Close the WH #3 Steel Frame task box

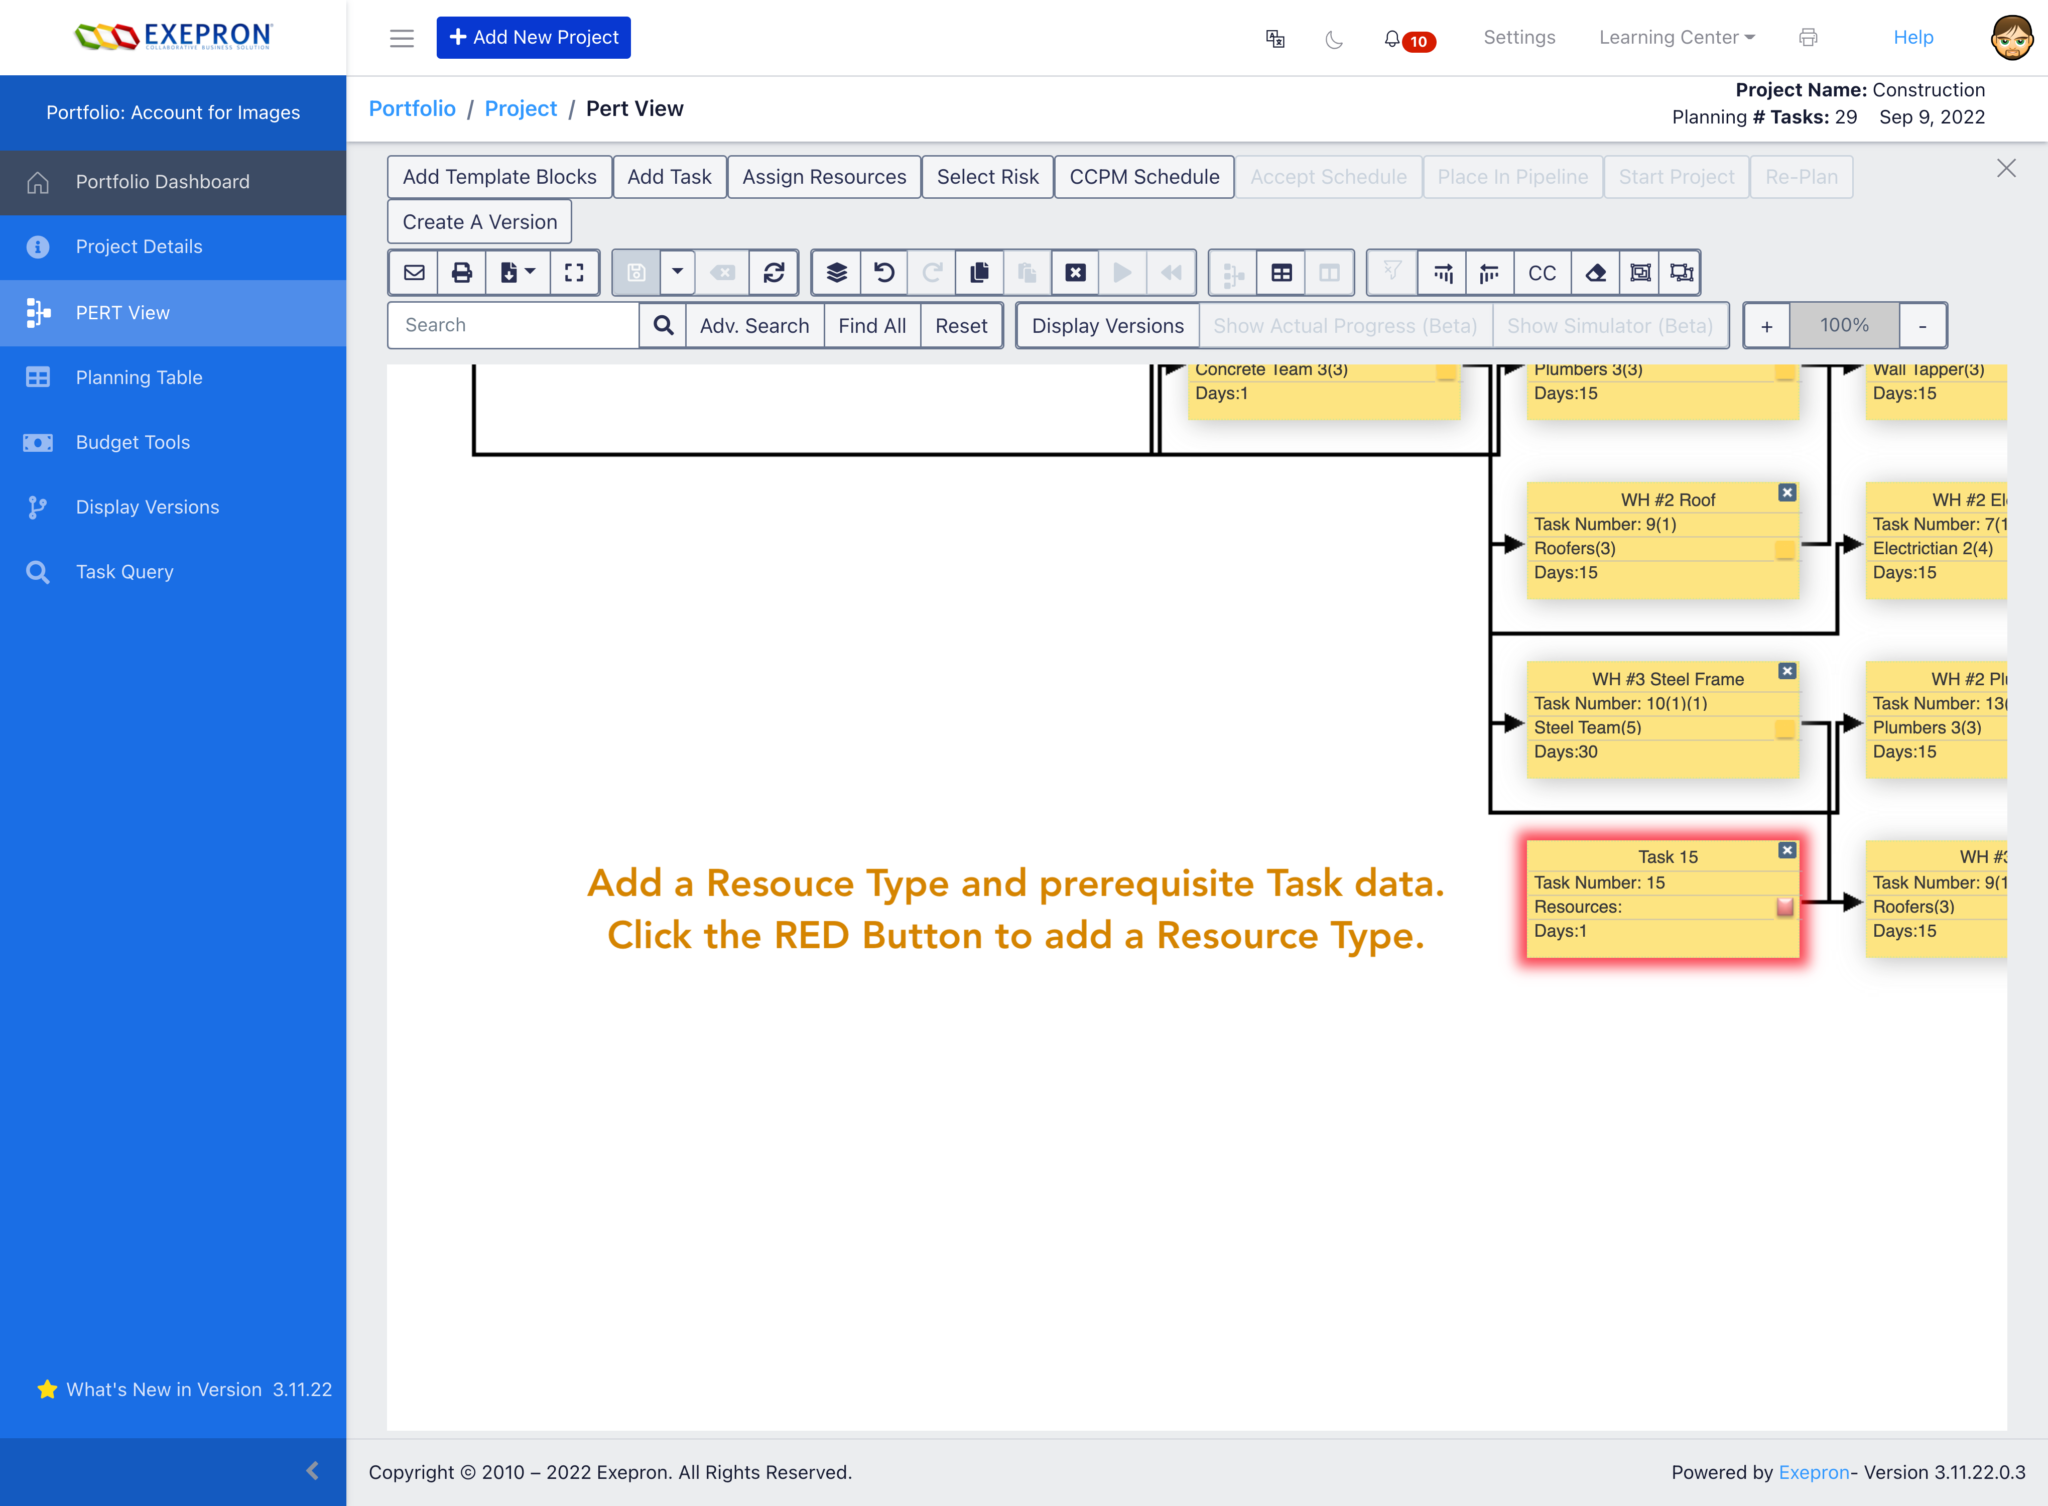(1787, 671)
